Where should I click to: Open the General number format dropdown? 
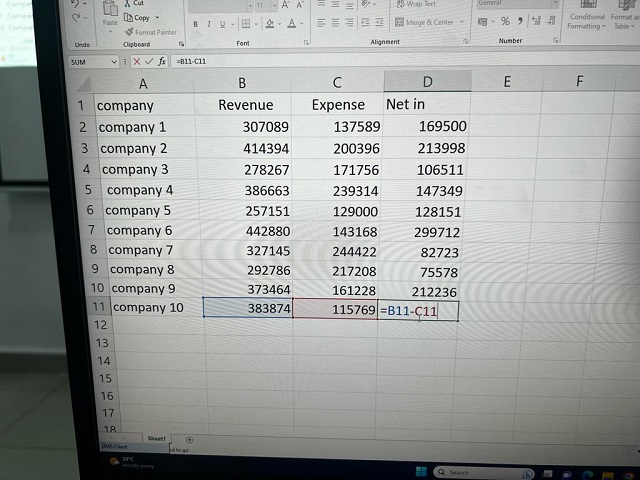[x=555, y=3]
